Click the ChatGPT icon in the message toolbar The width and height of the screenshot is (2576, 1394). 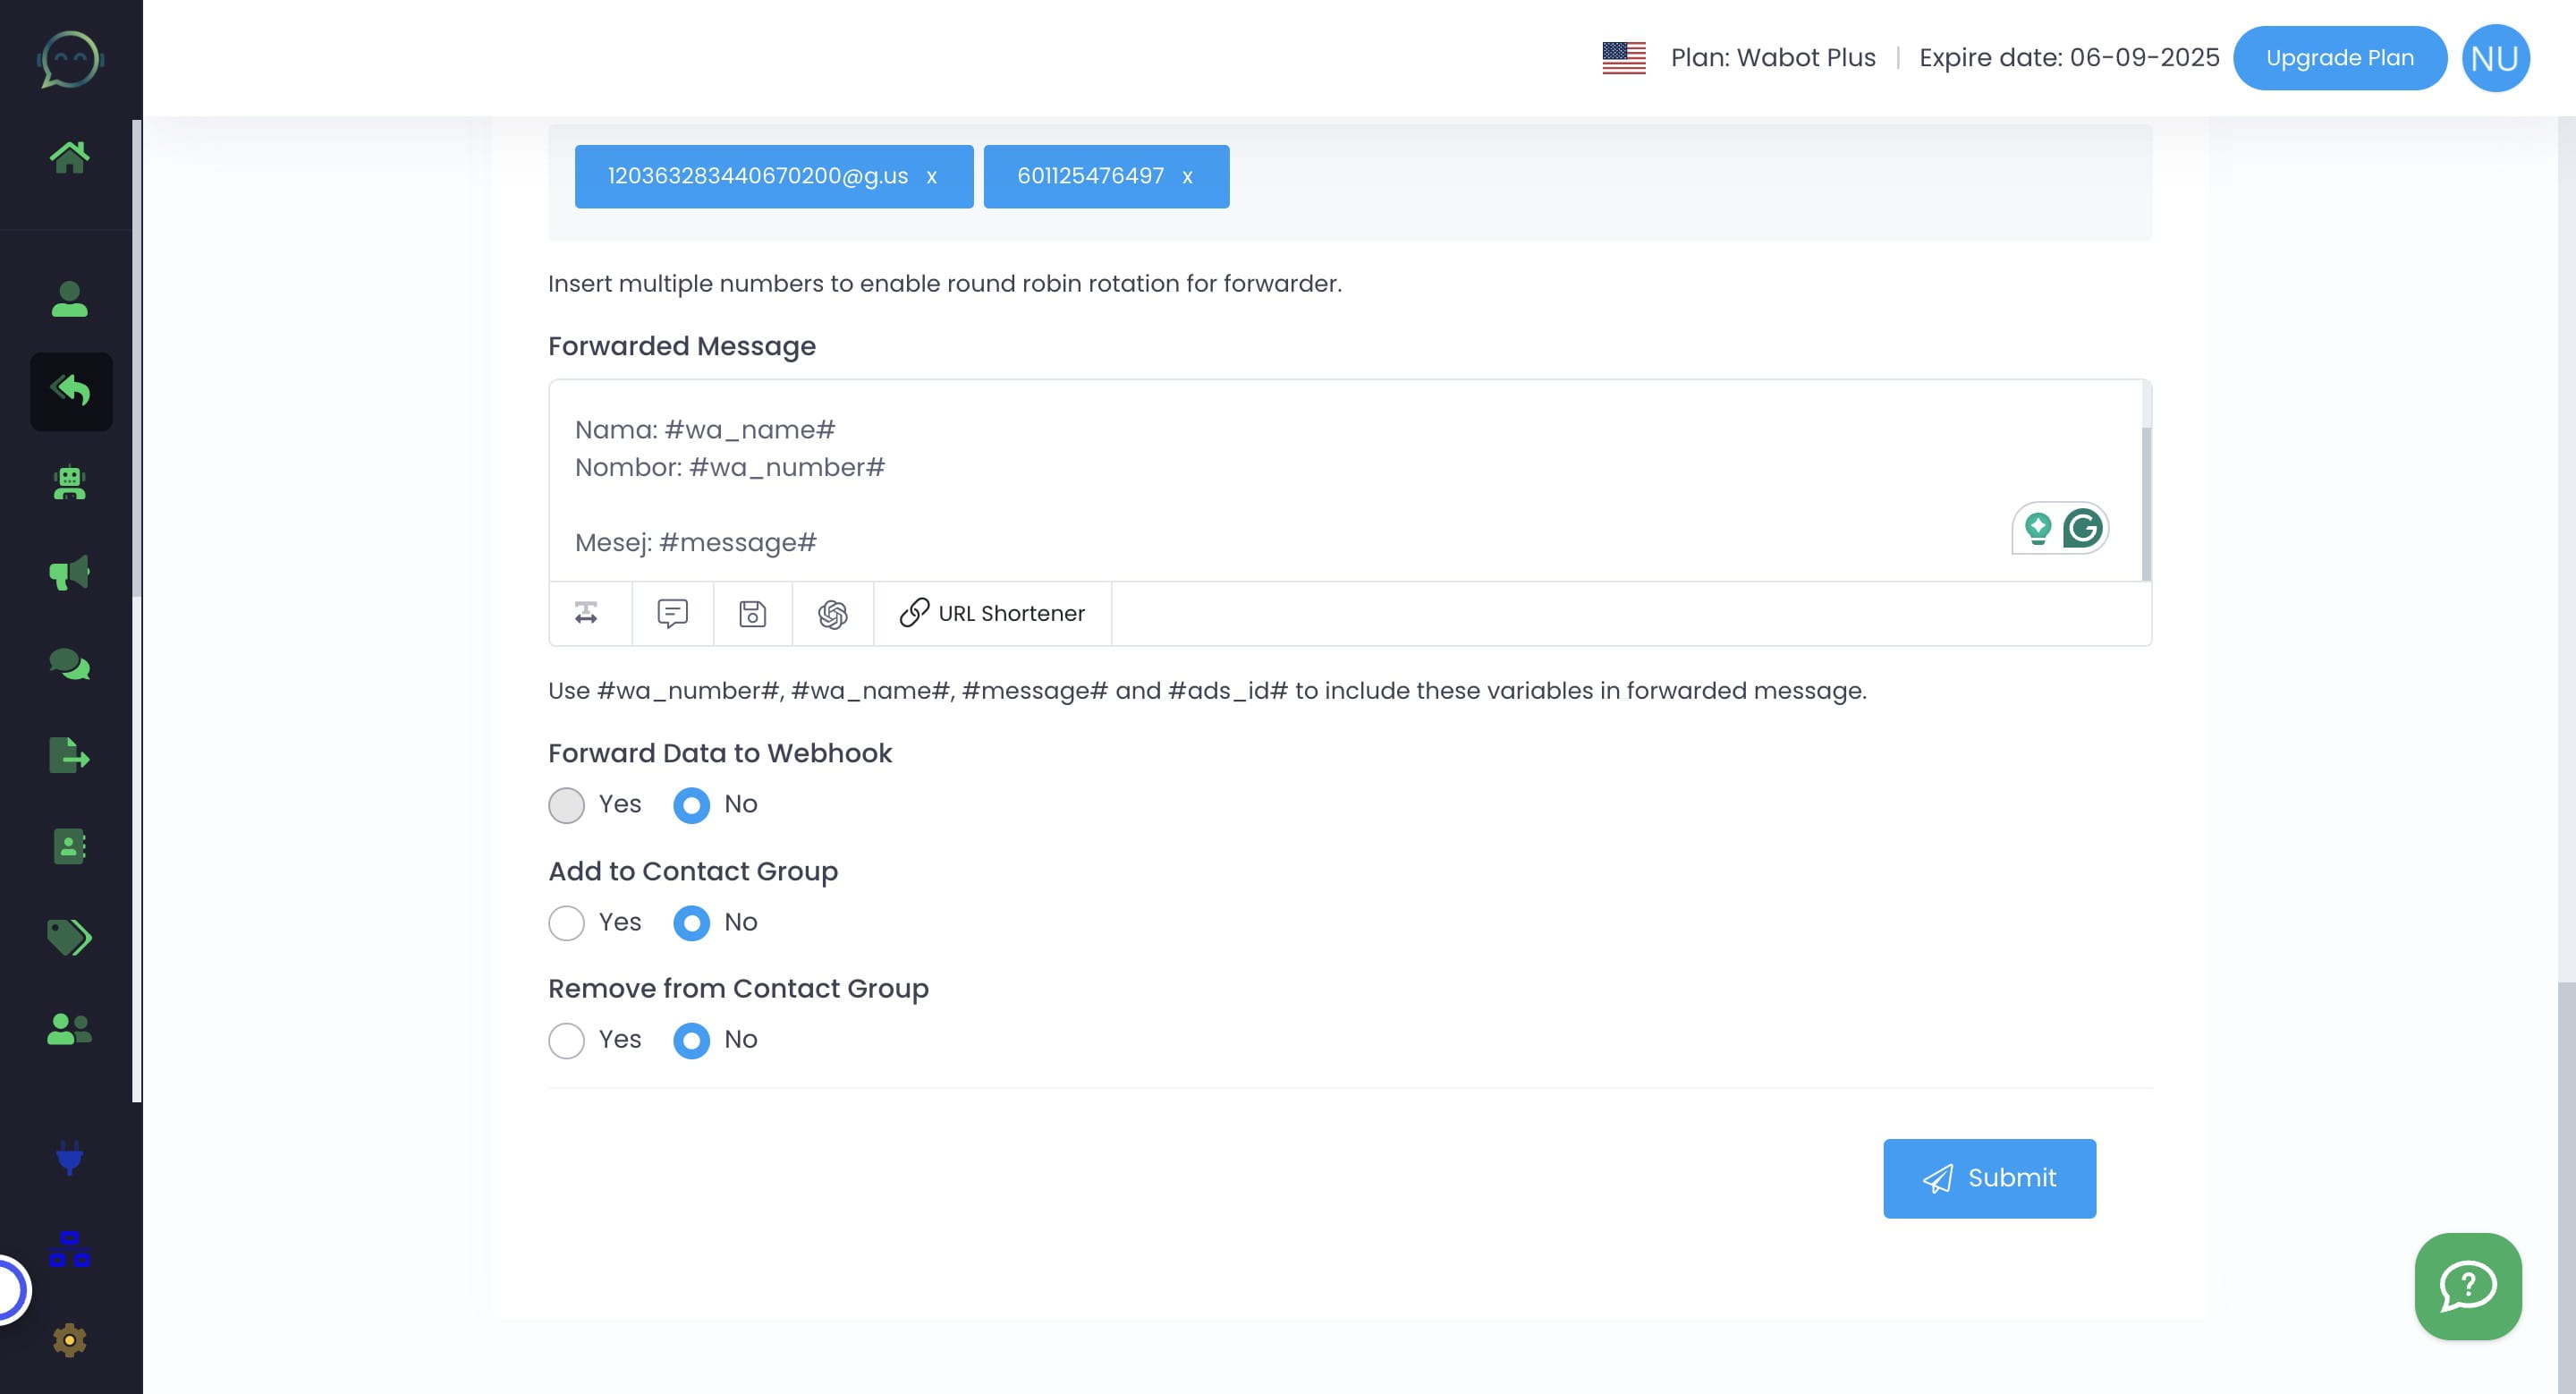tap(832, 614)
